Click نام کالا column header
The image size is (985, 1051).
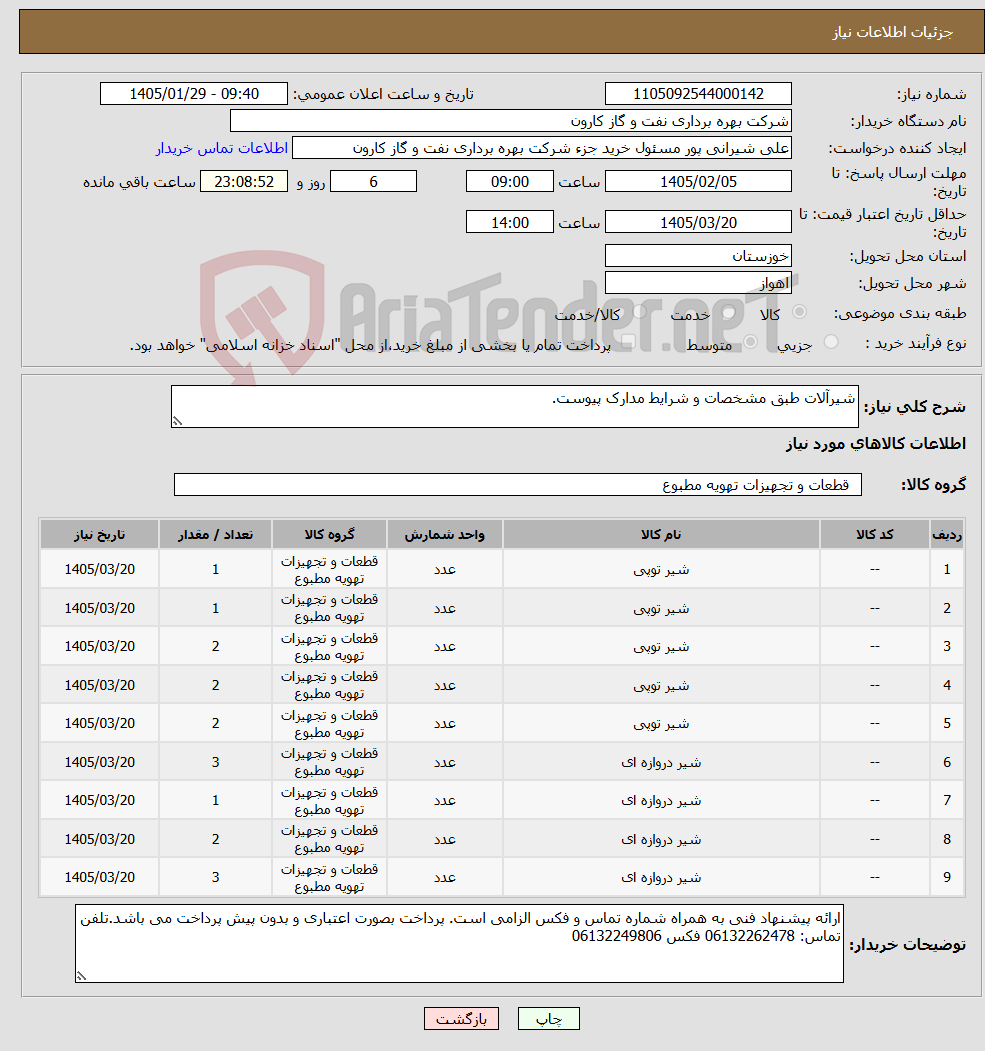661,534
